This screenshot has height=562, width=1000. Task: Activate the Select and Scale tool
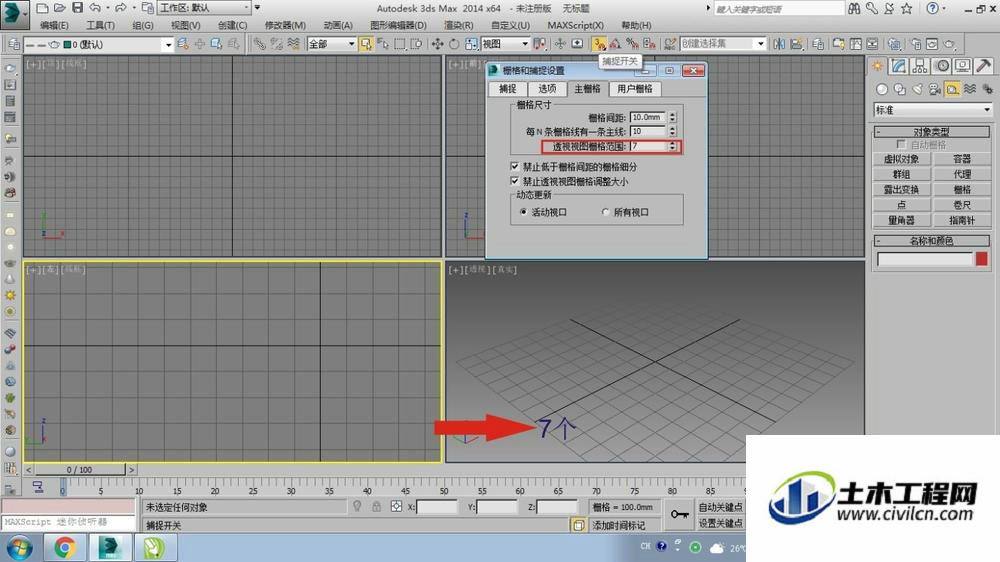point(471,44)
